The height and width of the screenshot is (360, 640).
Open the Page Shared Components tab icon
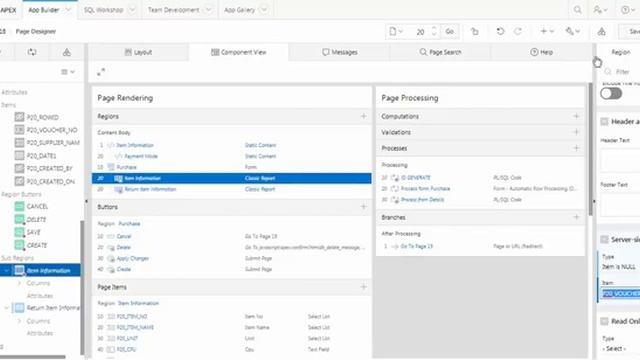point(67,52)
